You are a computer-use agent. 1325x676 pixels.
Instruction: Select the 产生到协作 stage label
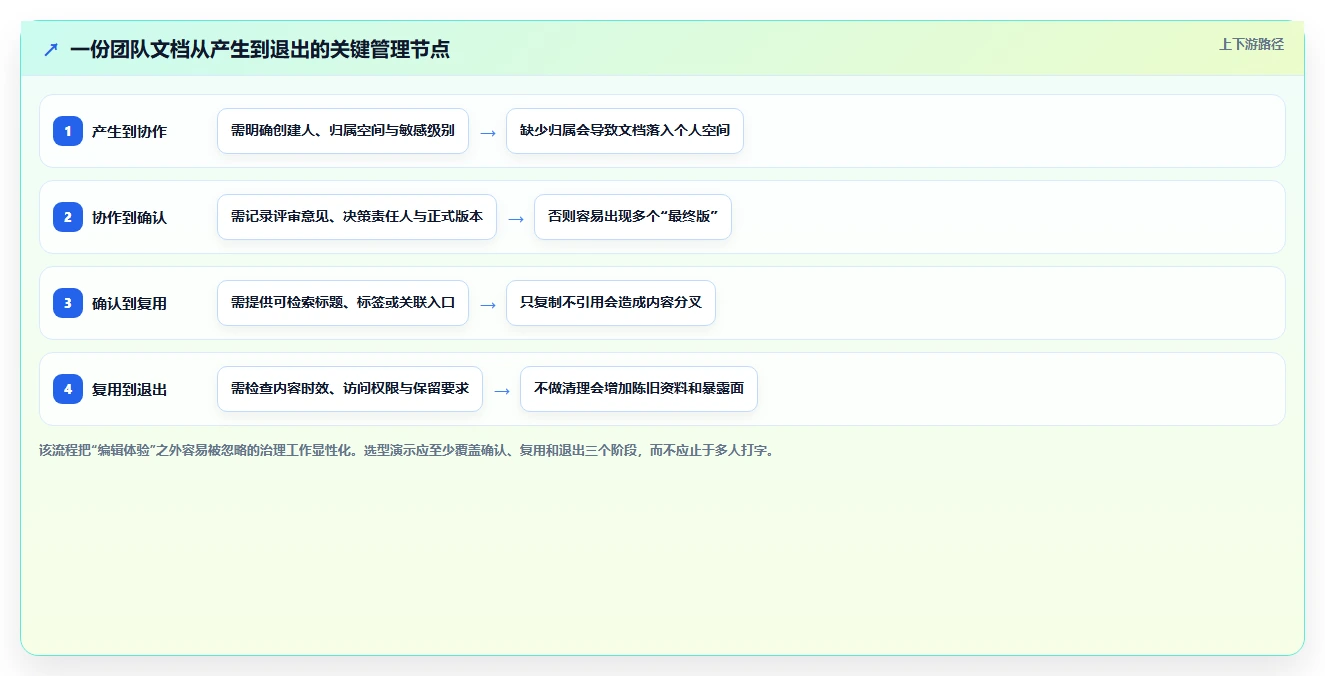(x=129, y=132)
